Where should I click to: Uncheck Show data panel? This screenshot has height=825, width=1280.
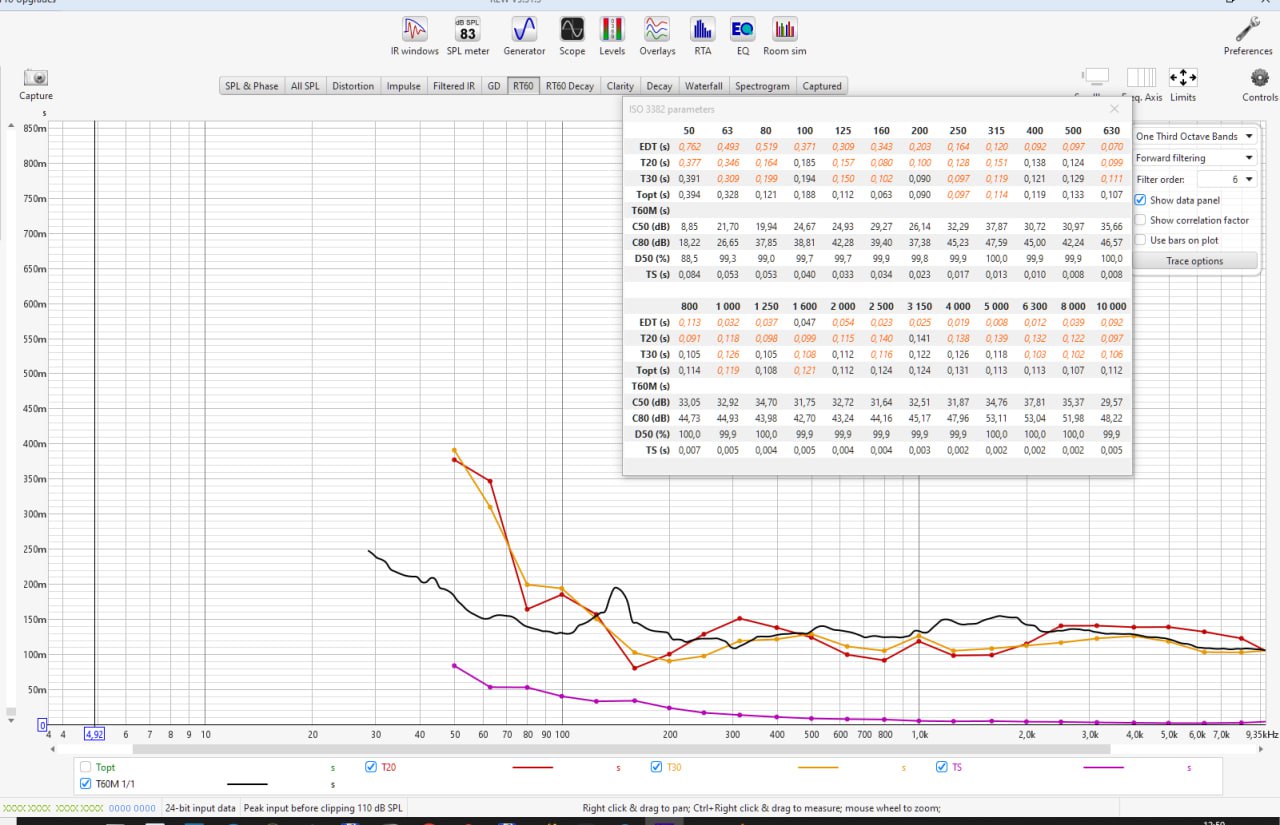tap(1141, 200)
